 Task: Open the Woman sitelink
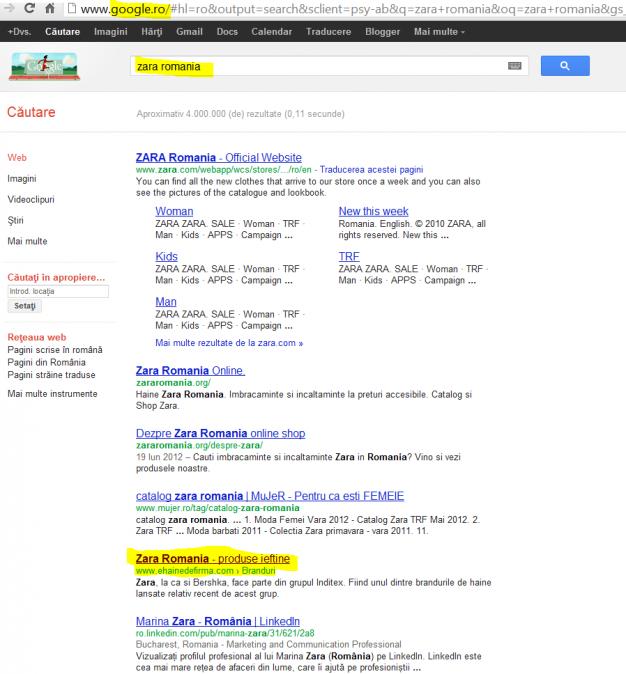point(174,211)
